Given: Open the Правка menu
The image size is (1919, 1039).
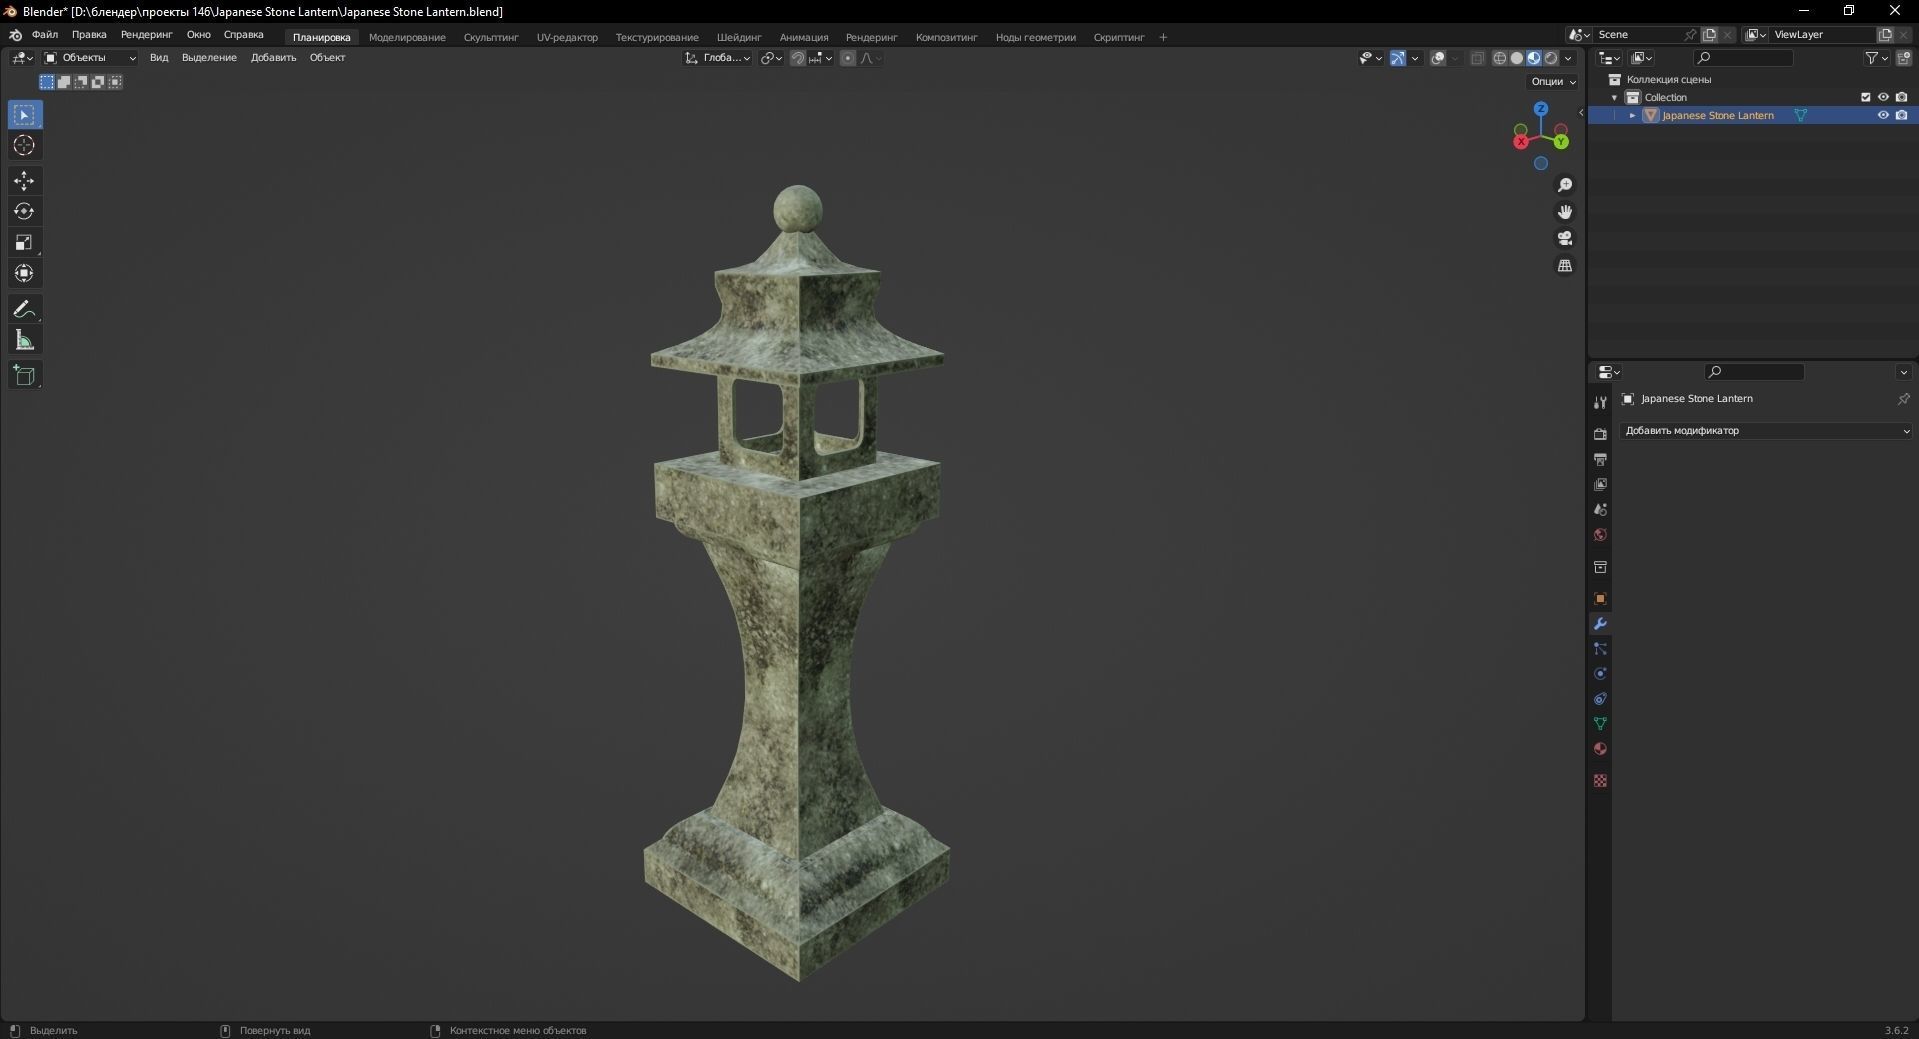Looking at the screenshot, I should [89, 35].
